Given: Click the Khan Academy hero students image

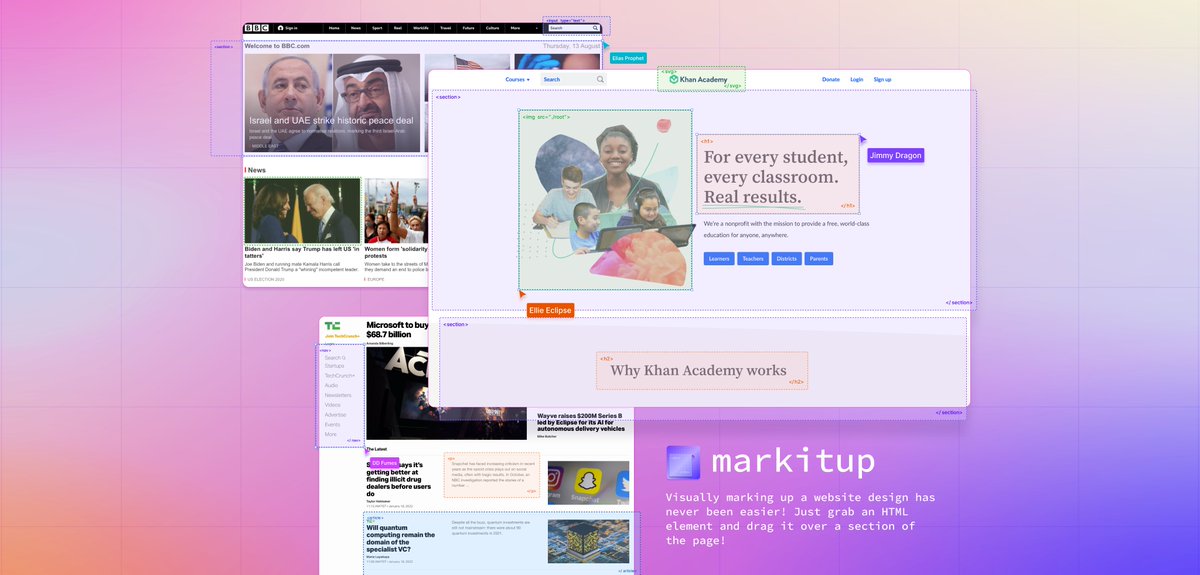Looking at the screenshot, I should click(x=605, y=200).
